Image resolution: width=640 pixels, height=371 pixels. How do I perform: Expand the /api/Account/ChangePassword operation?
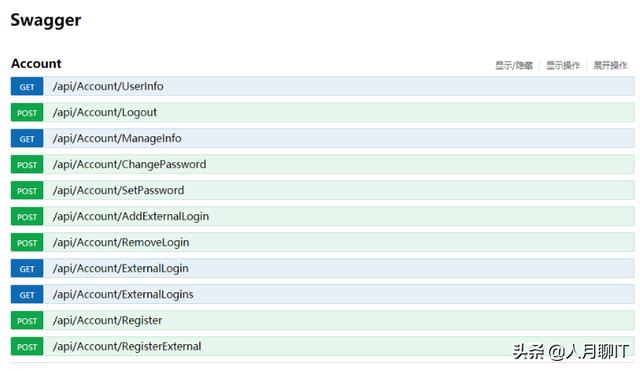(130, 164)
